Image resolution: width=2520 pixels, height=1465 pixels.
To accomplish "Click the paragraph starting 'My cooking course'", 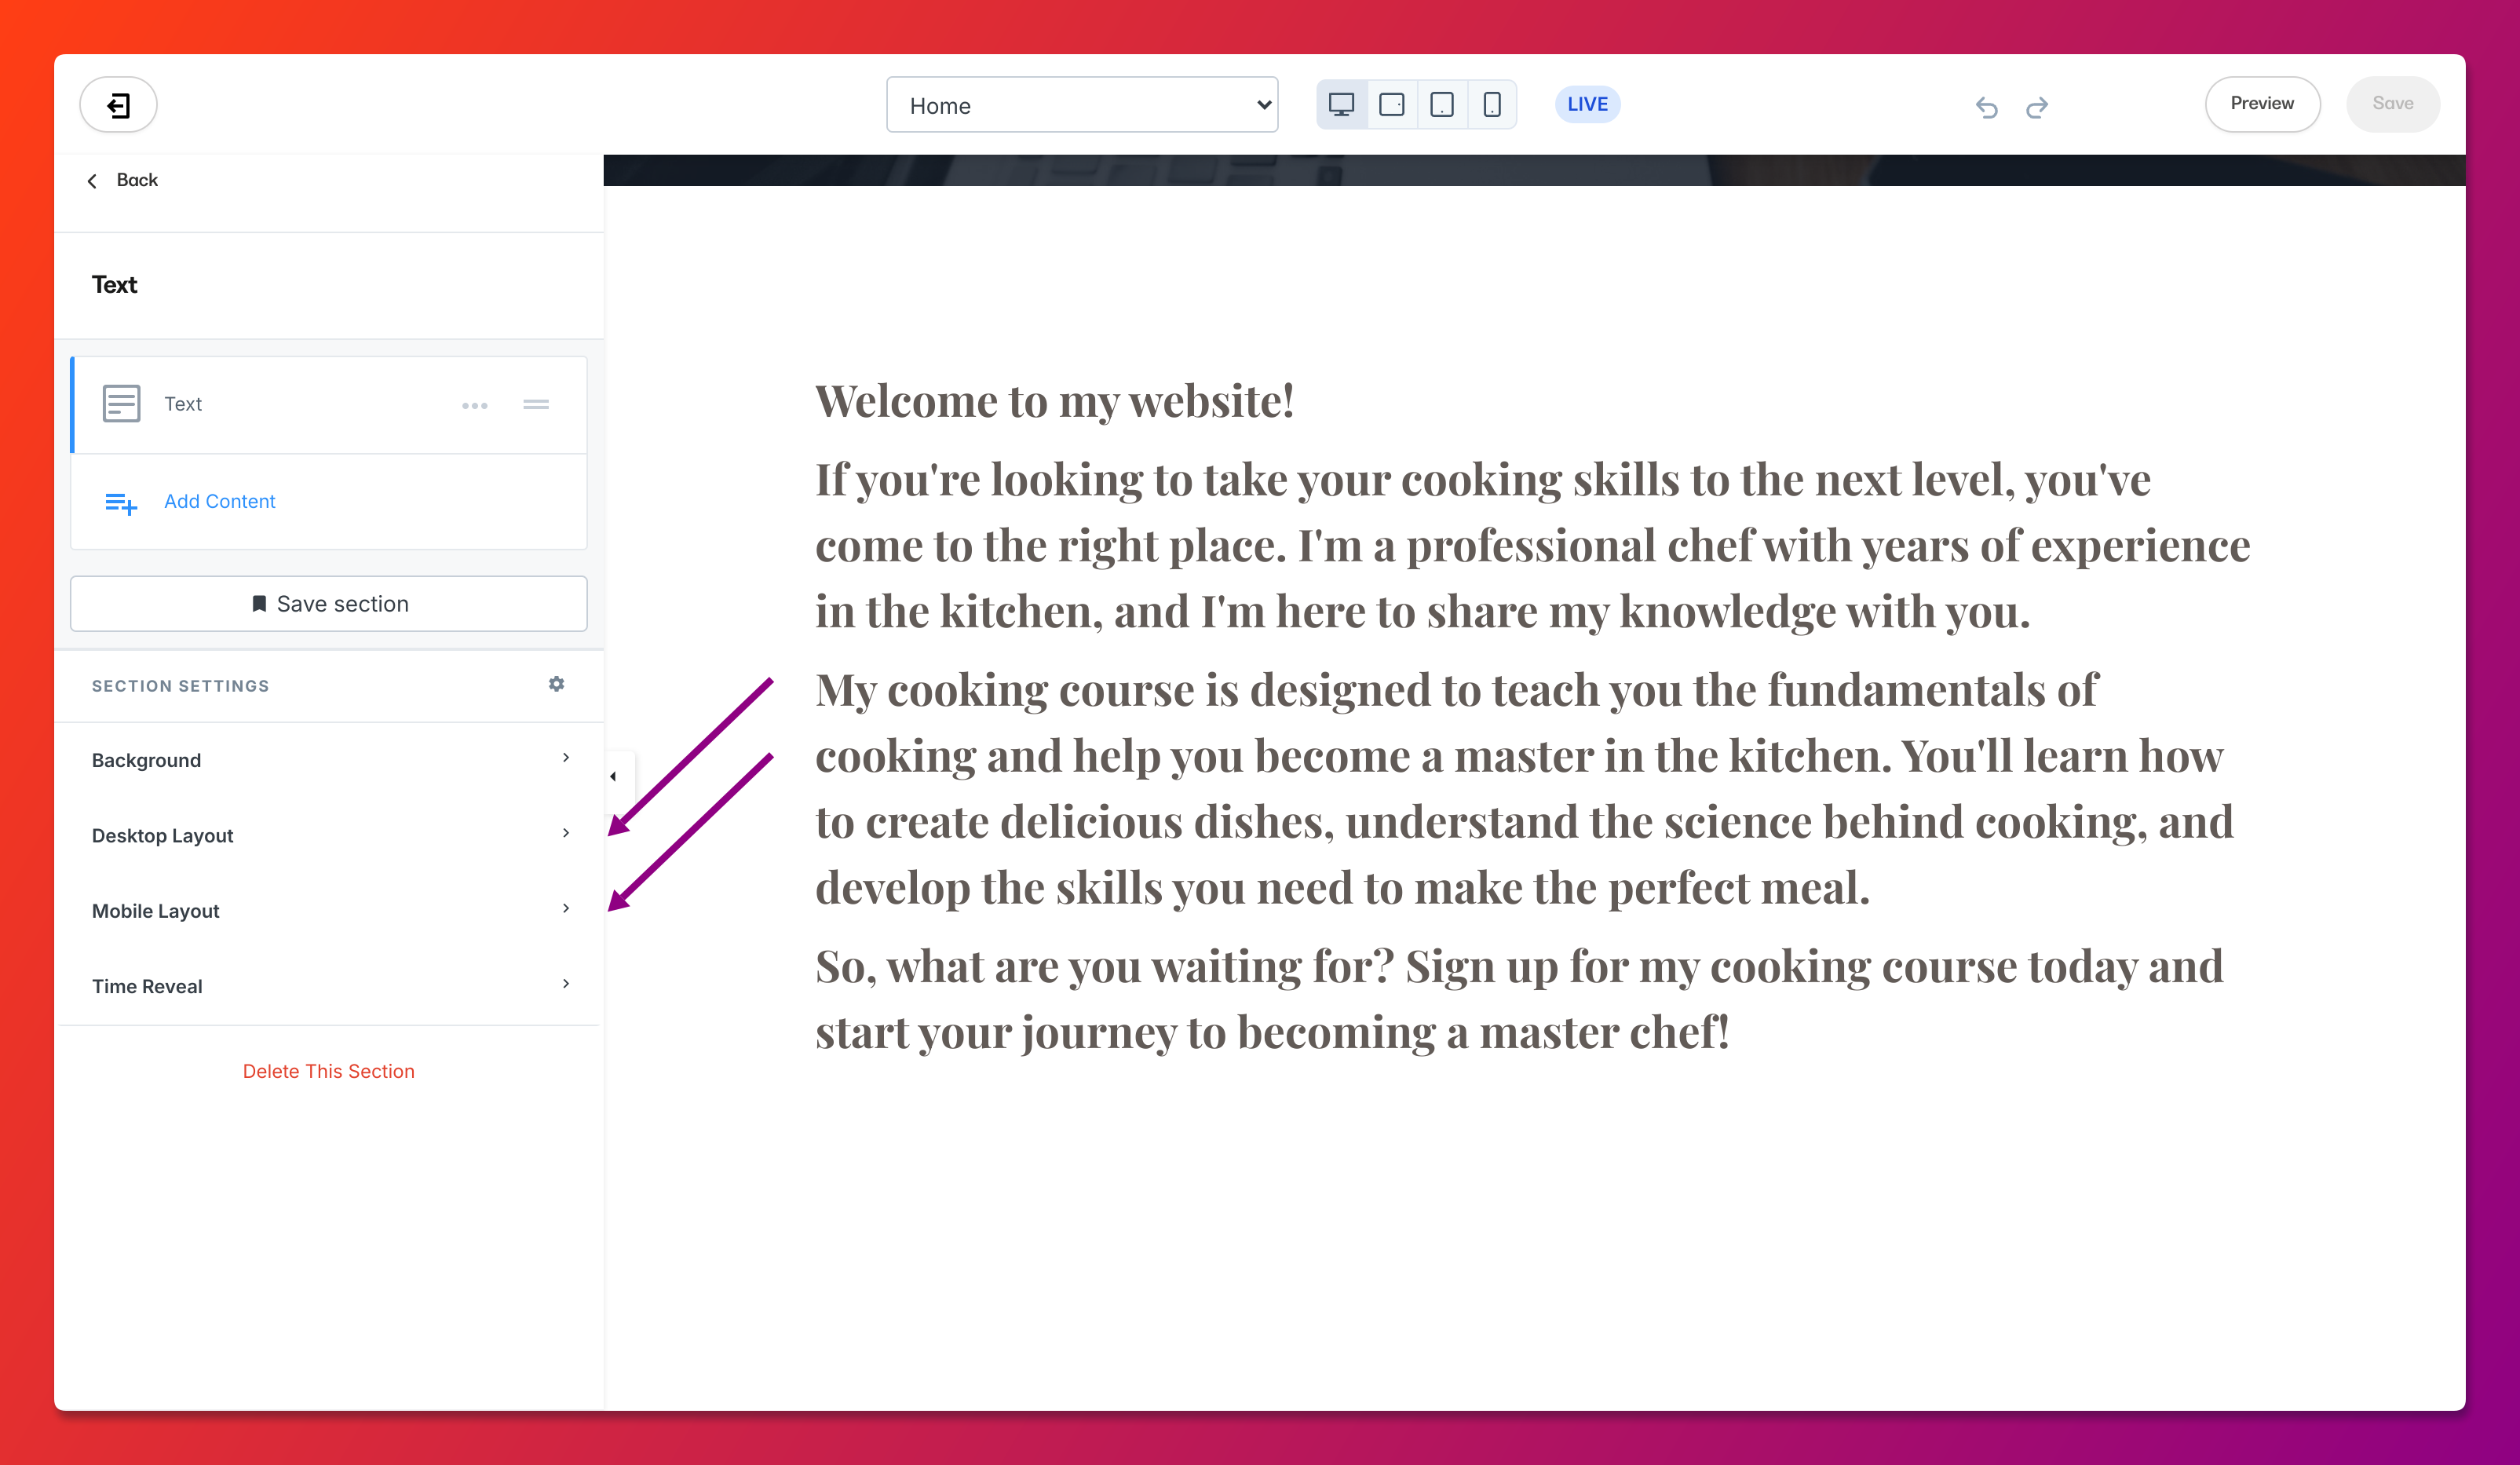I will click(x=1524, y=789).
